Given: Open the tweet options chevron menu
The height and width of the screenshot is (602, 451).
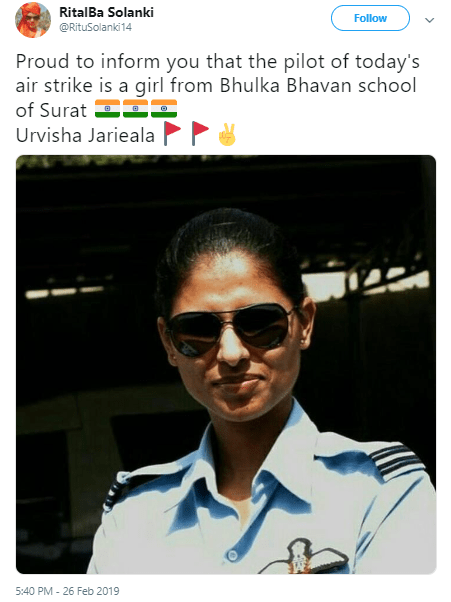Looking at the screenshot, I should coord(430,20).
